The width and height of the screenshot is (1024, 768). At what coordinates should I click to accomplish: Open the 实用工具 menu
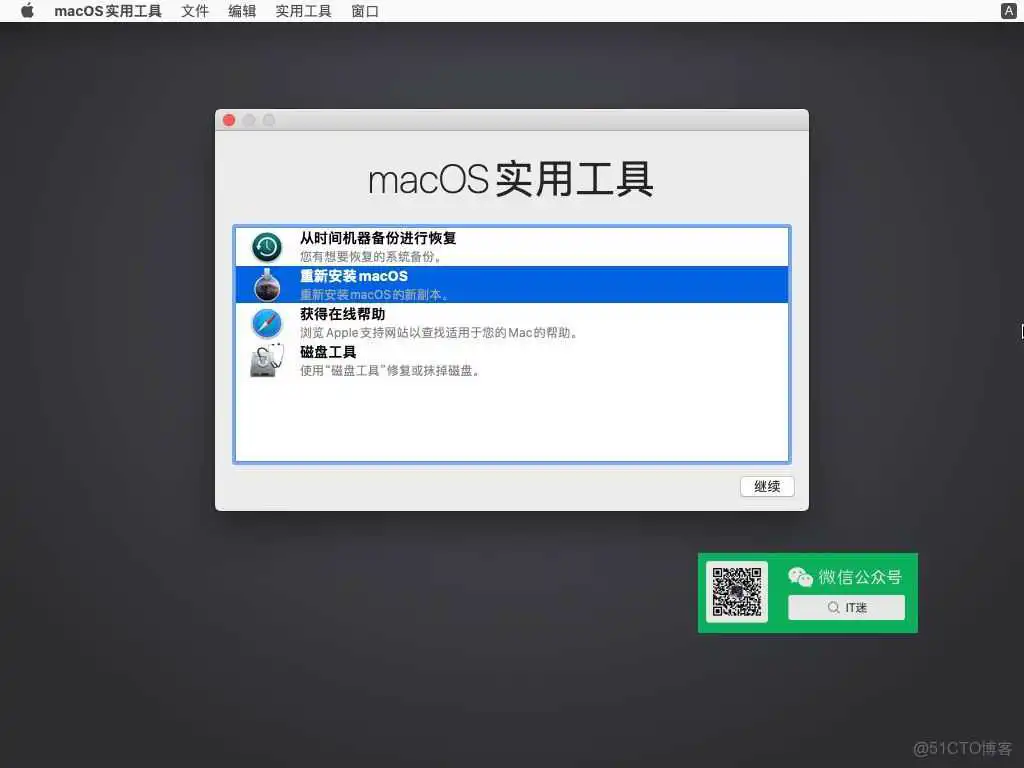pos(302,11)
